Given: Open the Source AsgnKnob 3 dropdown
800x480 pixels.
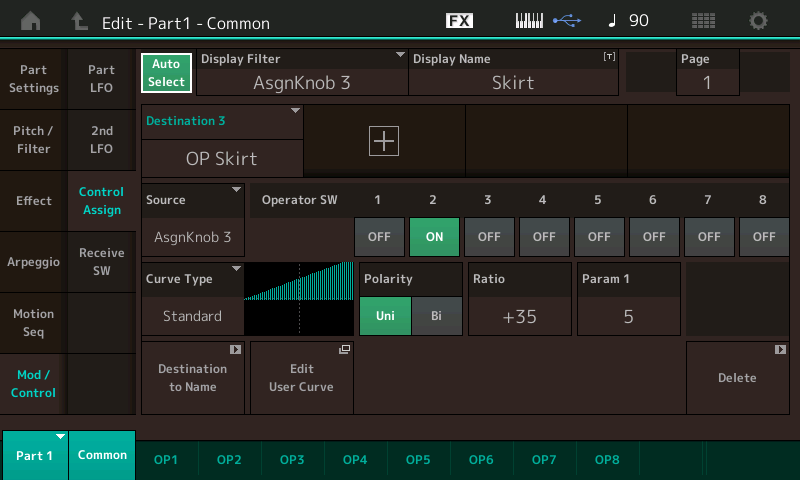Looking at the screenshot, I should (x=192, y=220).
